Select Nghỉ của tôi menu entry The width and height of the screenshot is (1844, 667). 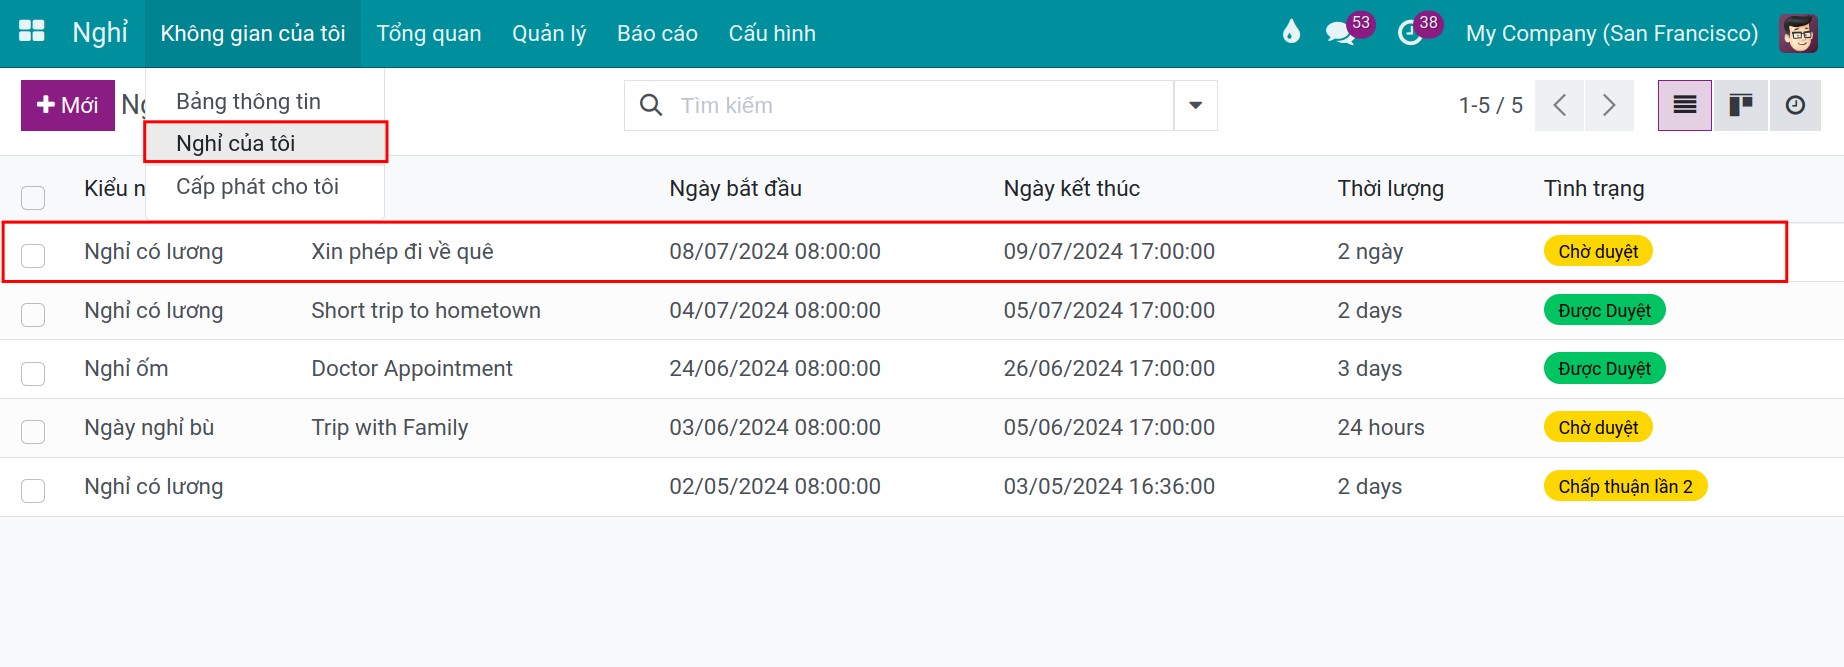coord(265,143)
